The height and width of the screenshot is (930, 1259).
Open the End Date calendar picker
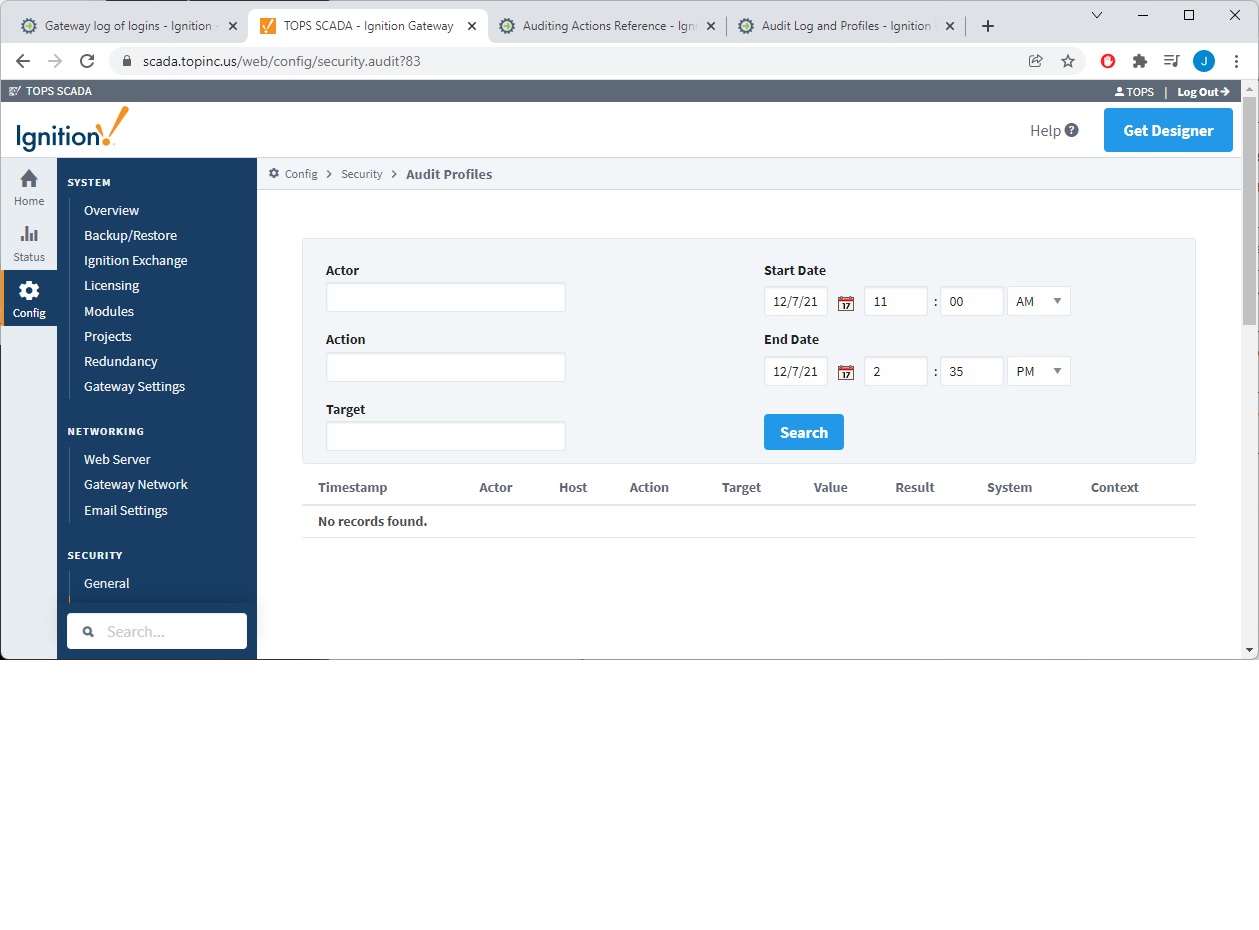click(x=845, y=371)
